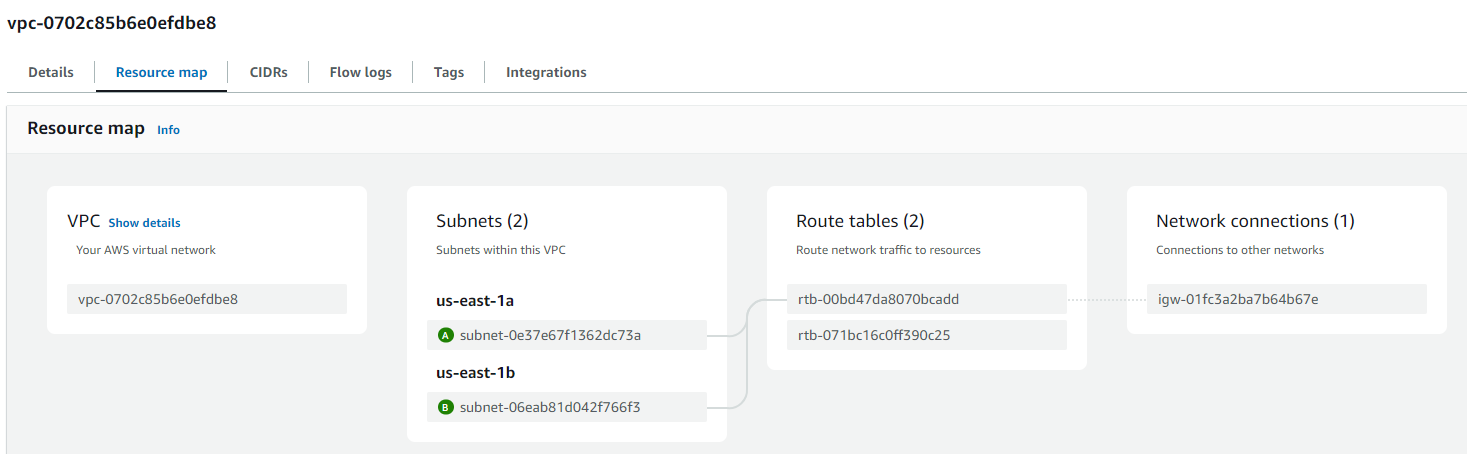Select the Resource map tab
The width and height of the screenshot is (1467, 454).
click(x=162, y=72)
